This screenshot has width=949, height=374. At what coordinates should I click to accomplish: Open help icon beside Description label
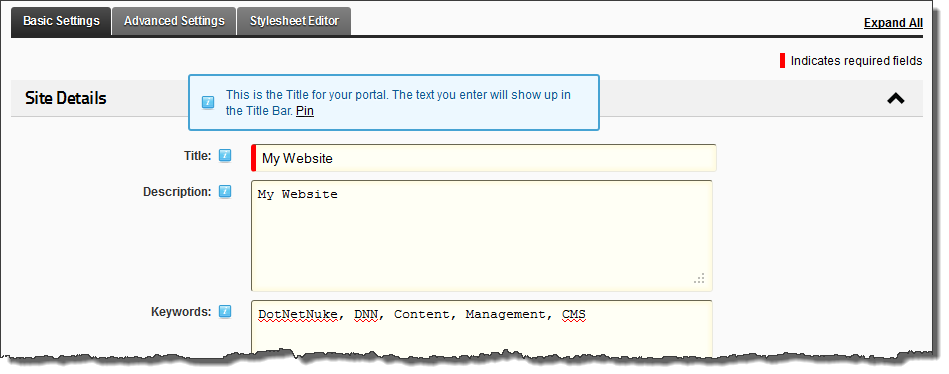pos(225,192)
